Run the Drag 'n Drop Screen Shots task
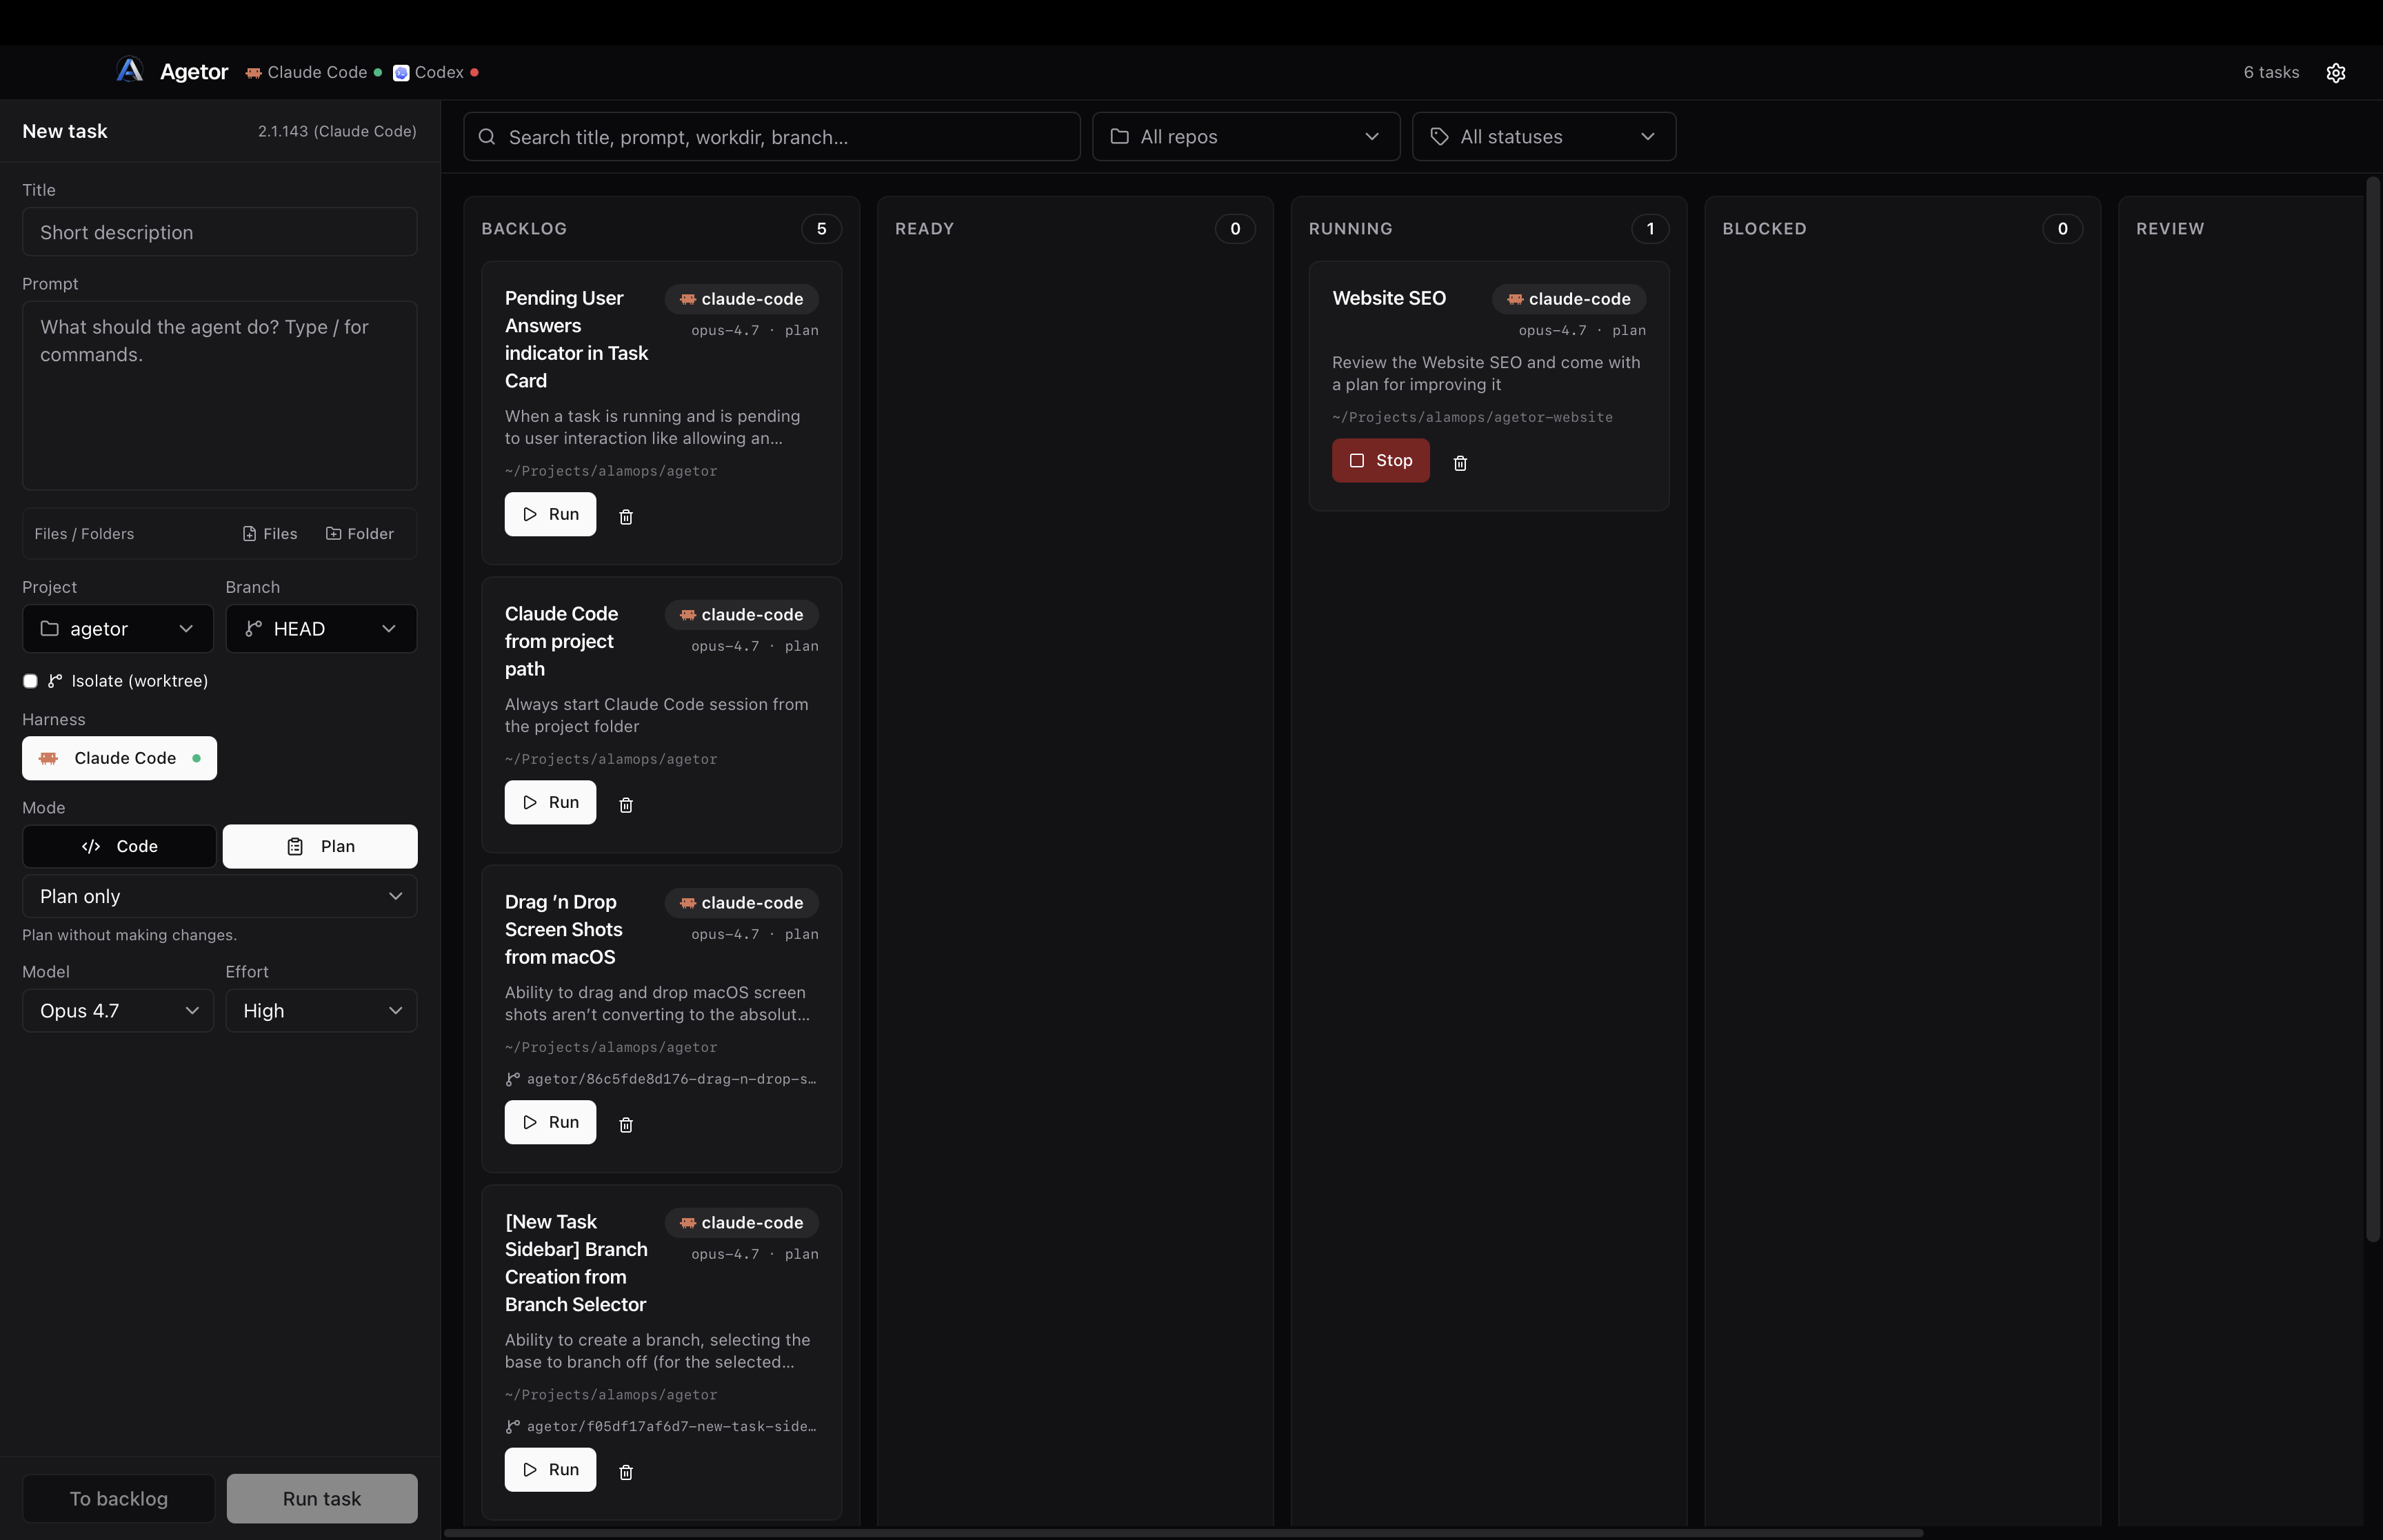 [550, 1122]
